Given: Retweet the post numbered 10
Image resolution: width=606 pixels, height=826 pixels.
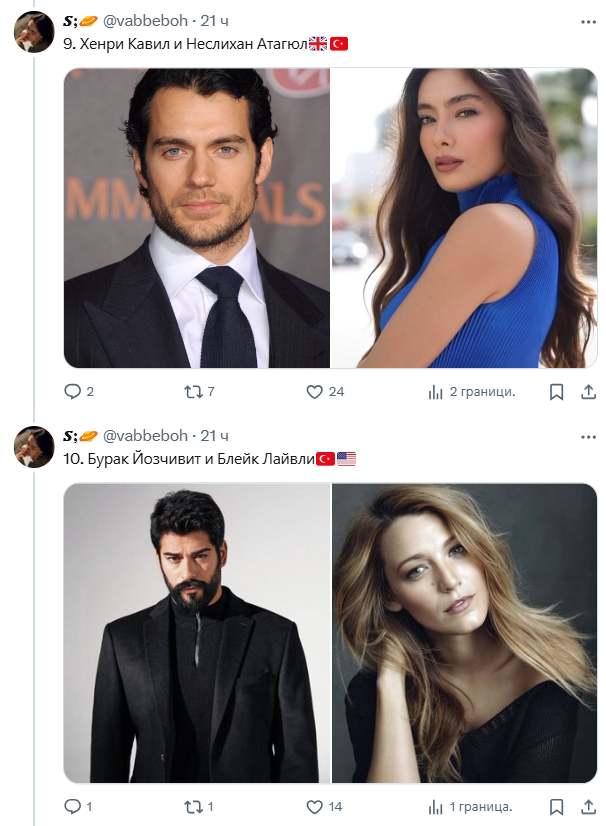Looking at the screenshot, I should (194, 806).
